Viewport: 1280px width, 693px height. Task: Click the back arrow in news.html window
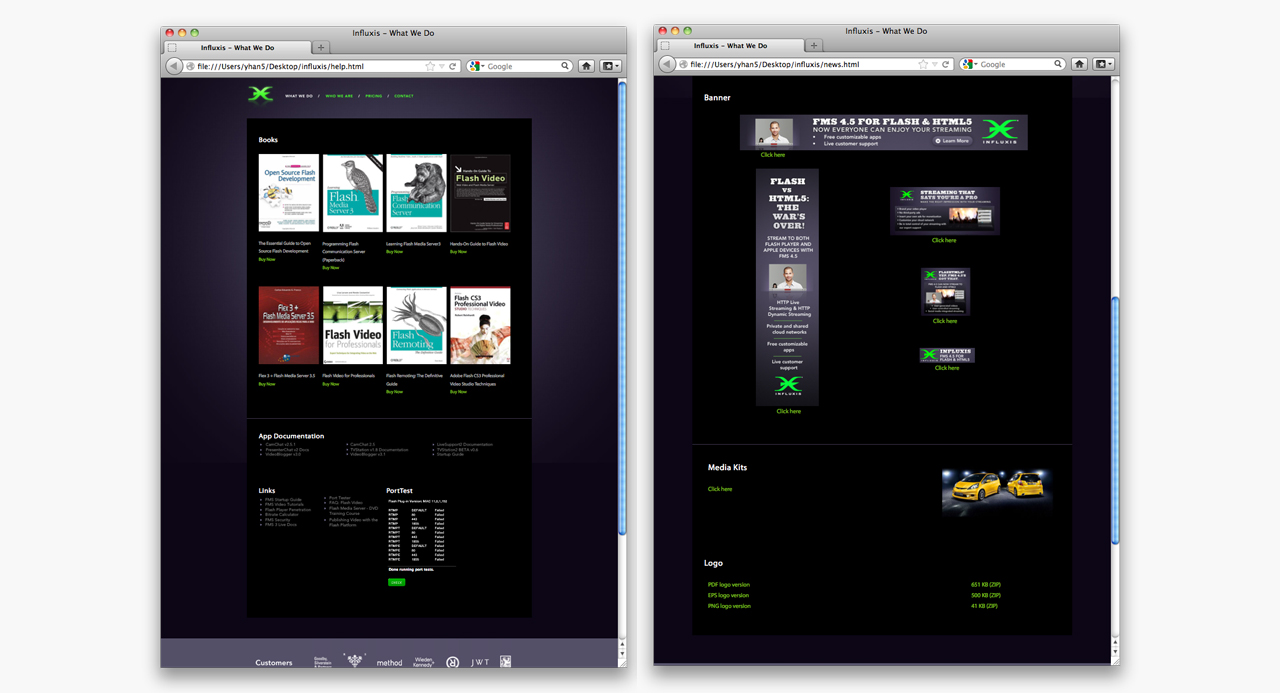pos(667,64)
